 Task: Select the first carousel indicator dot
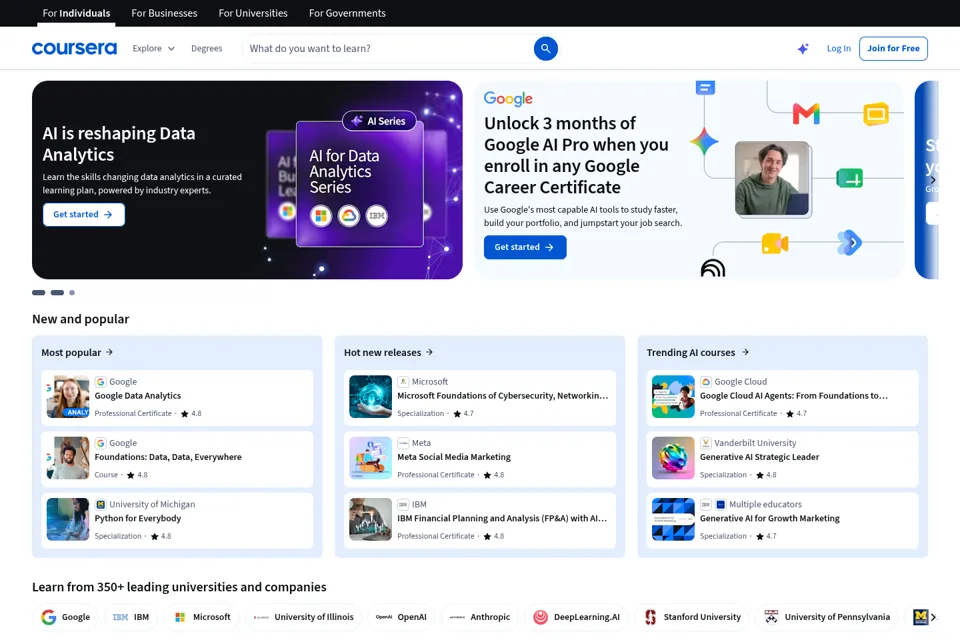click(x=39, y=293)
